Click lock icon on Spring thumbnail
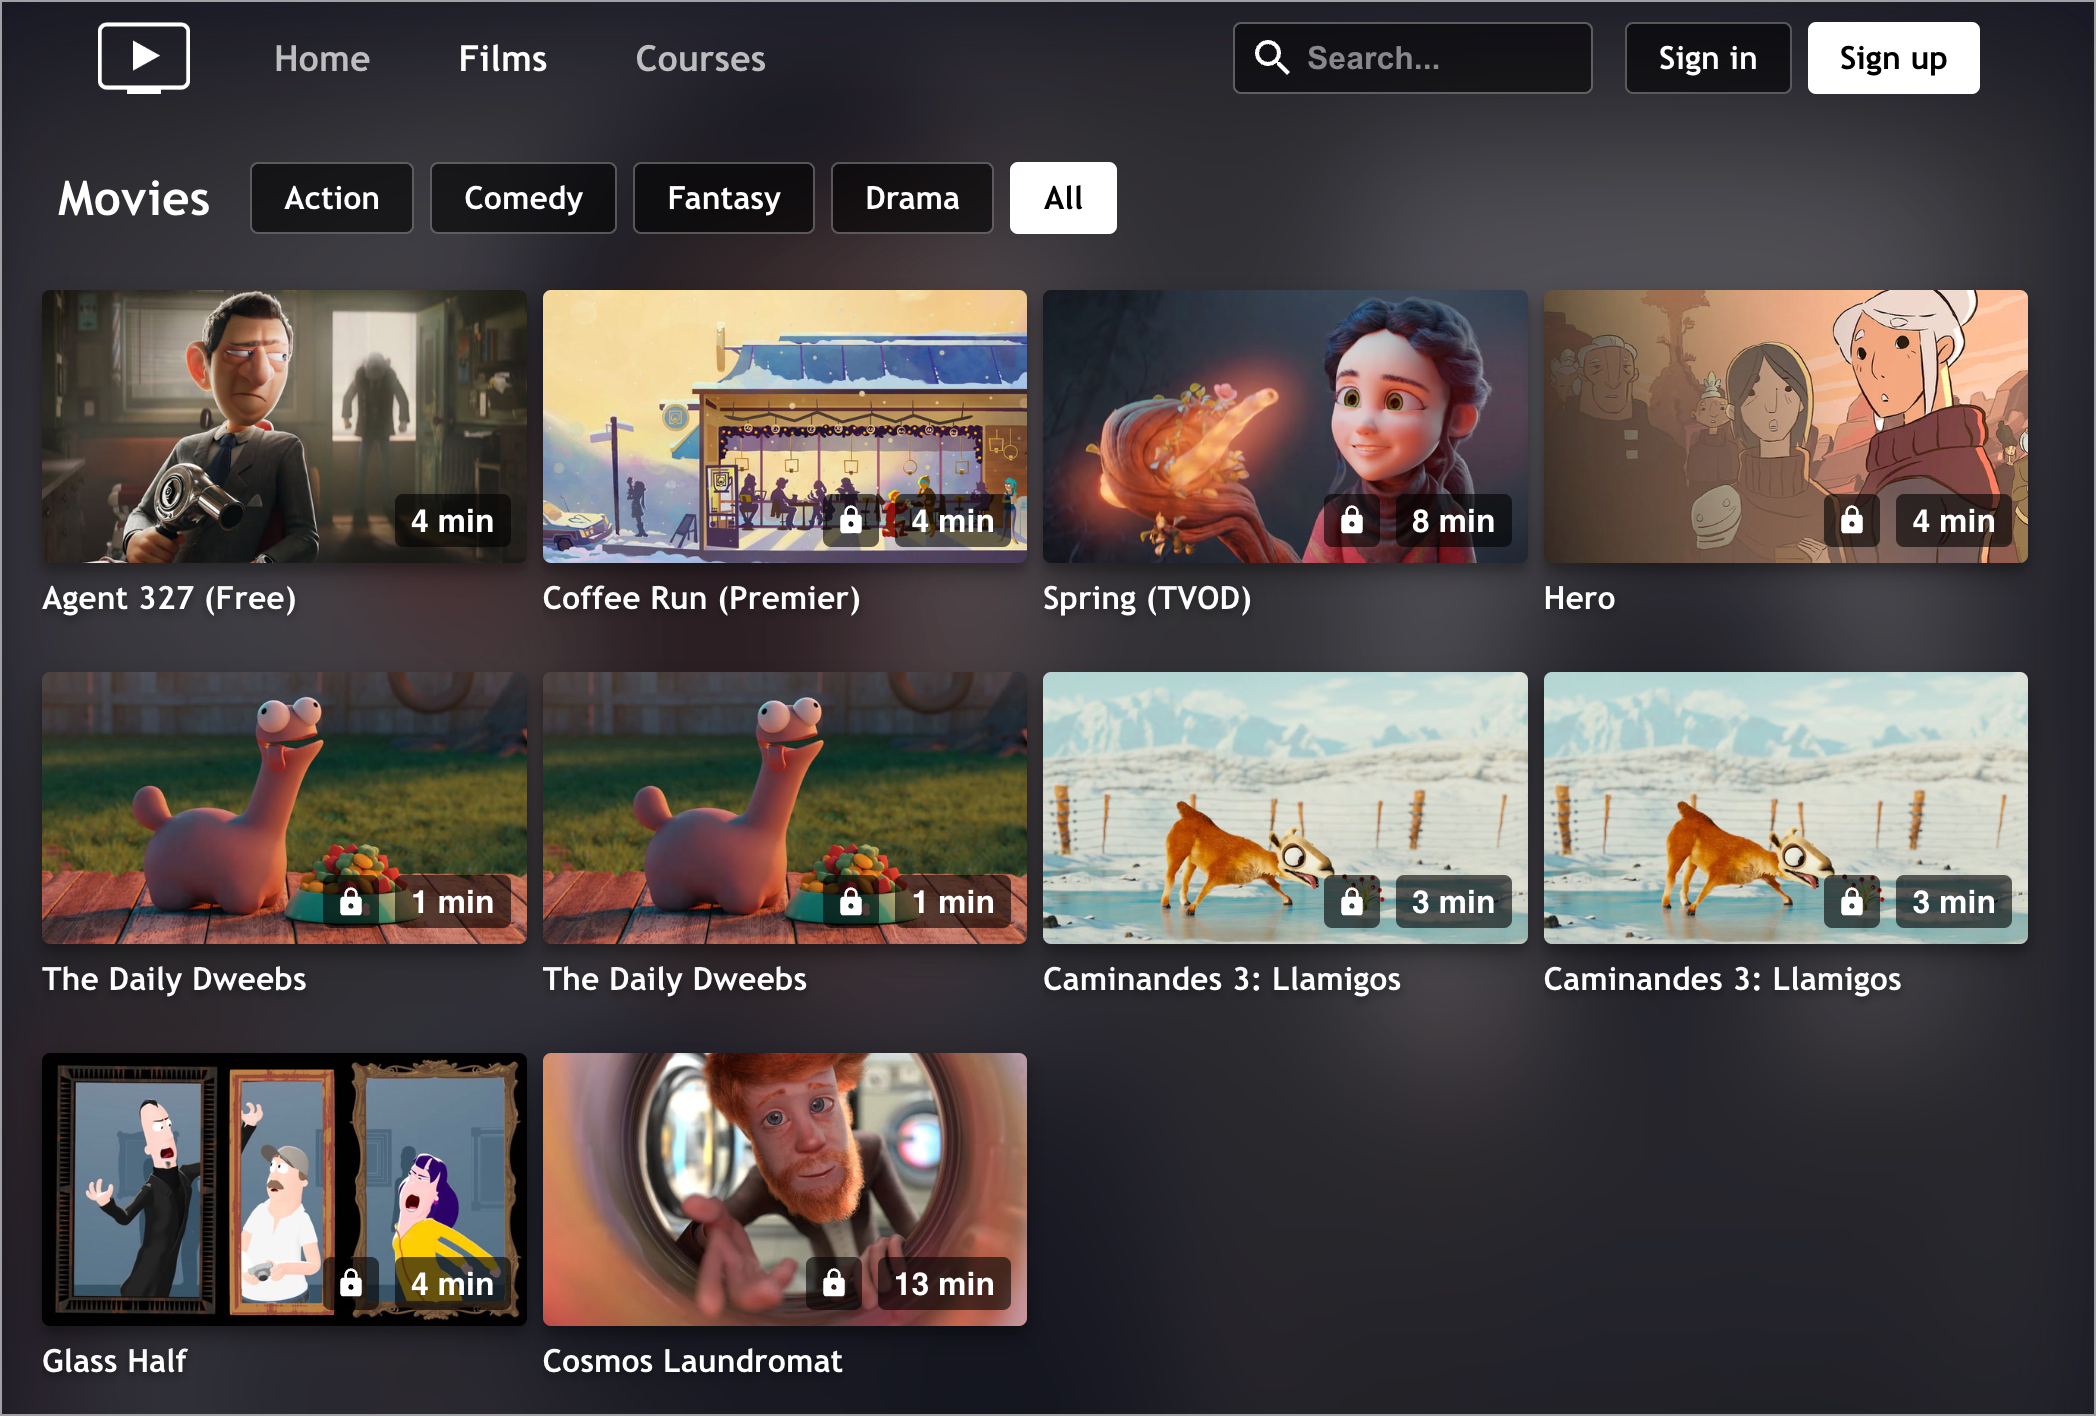The image size is (2096, 1416). click(1351, 520)
